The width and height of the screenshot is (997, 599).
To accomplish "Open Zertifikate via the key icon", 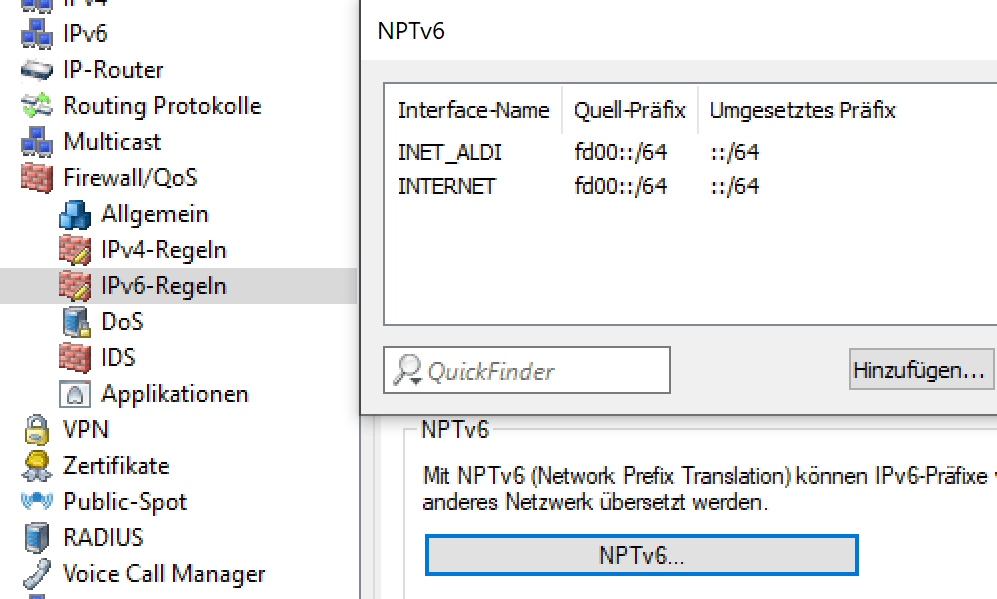I will coord(36,464).
